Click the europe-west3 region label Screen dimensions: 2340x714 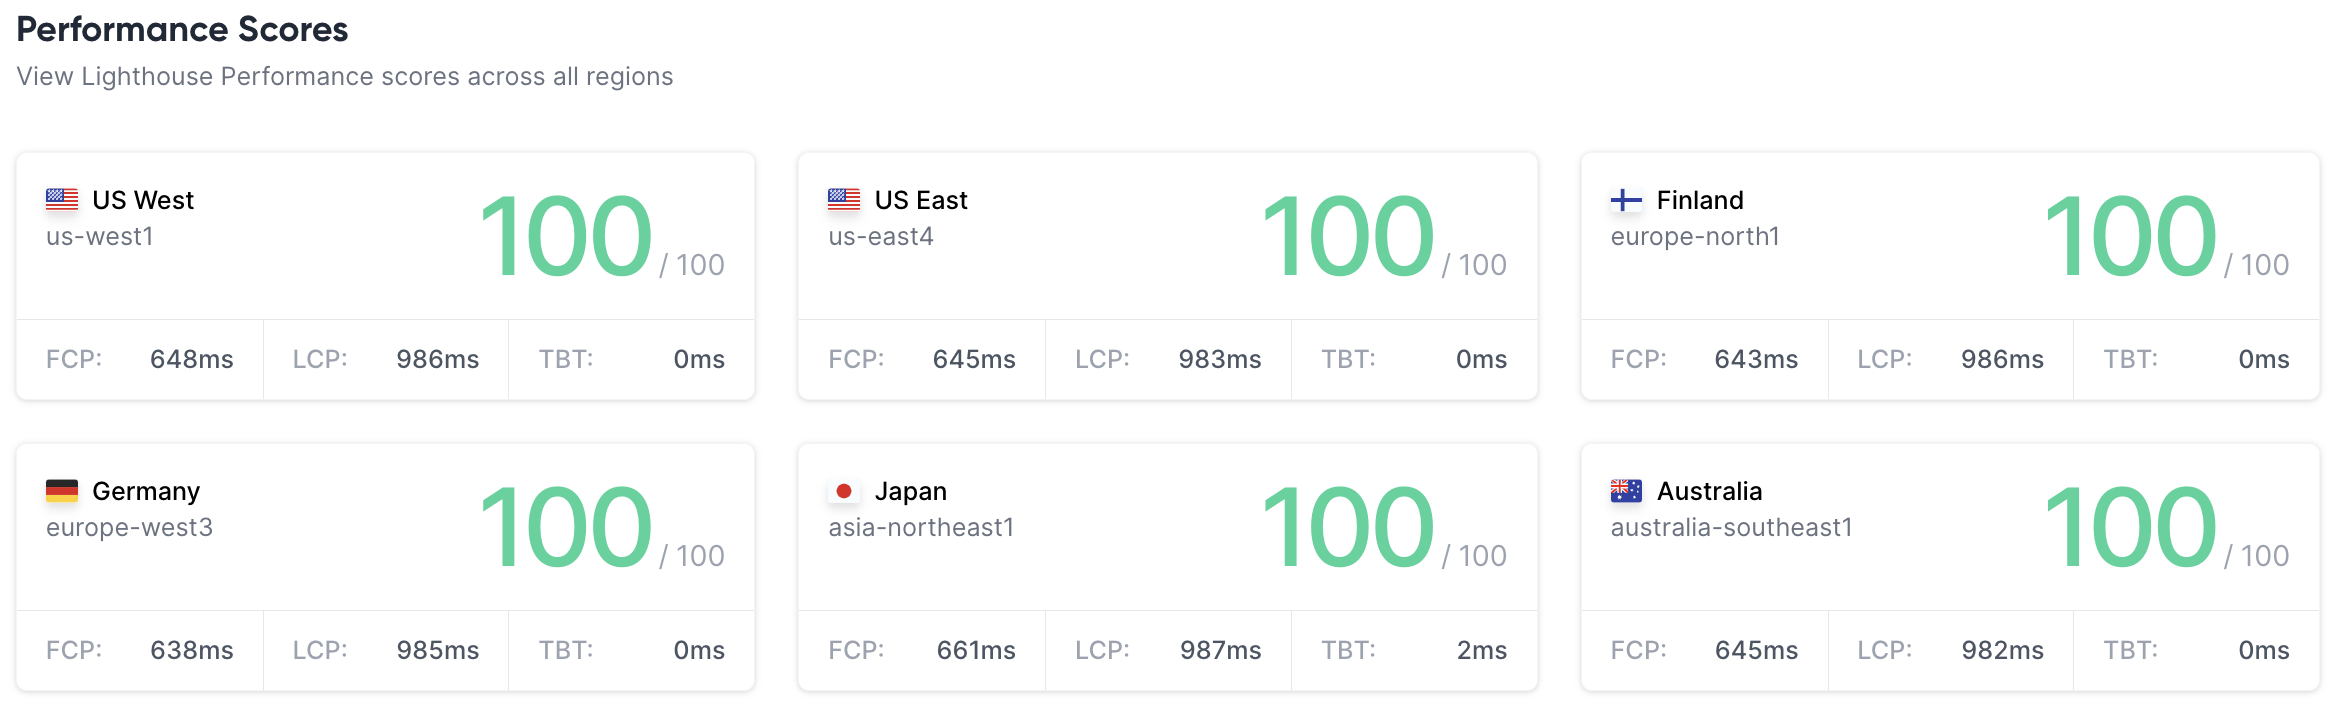[x=129, y=528]
